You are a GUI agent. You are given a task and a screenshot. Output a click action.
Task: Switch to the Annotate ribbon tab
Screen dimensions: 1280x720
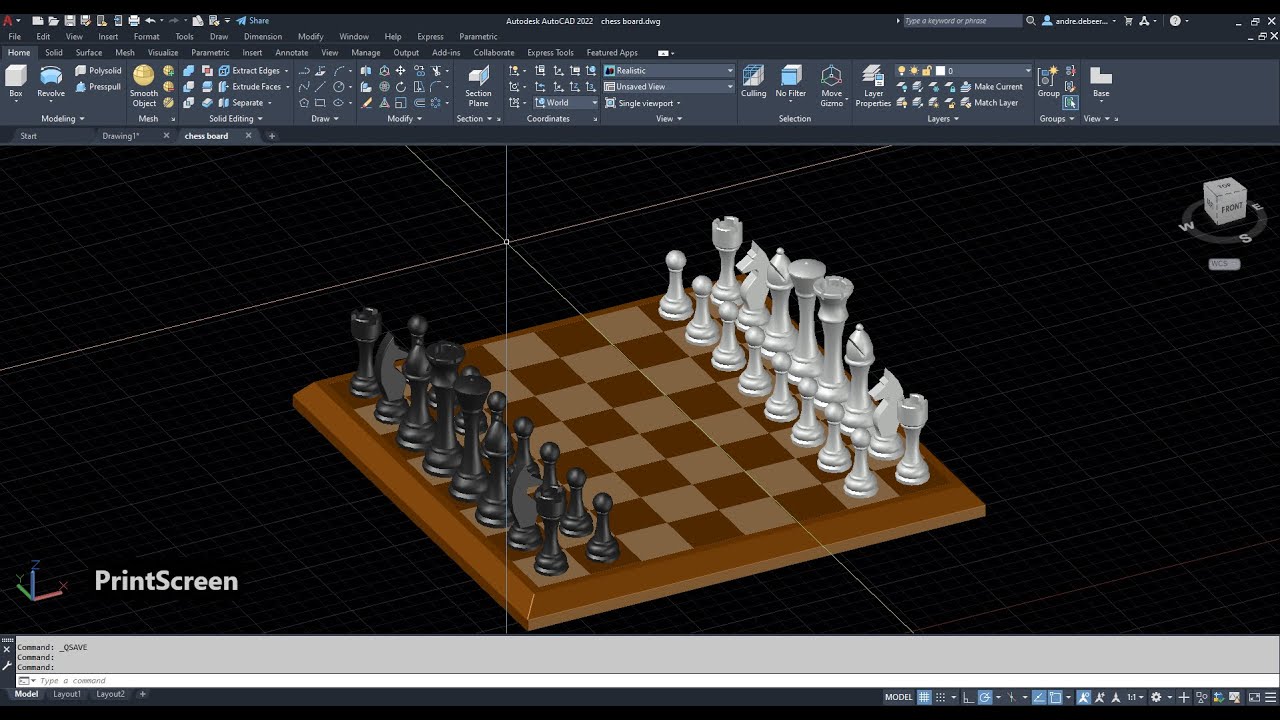(x=292, y=53)
